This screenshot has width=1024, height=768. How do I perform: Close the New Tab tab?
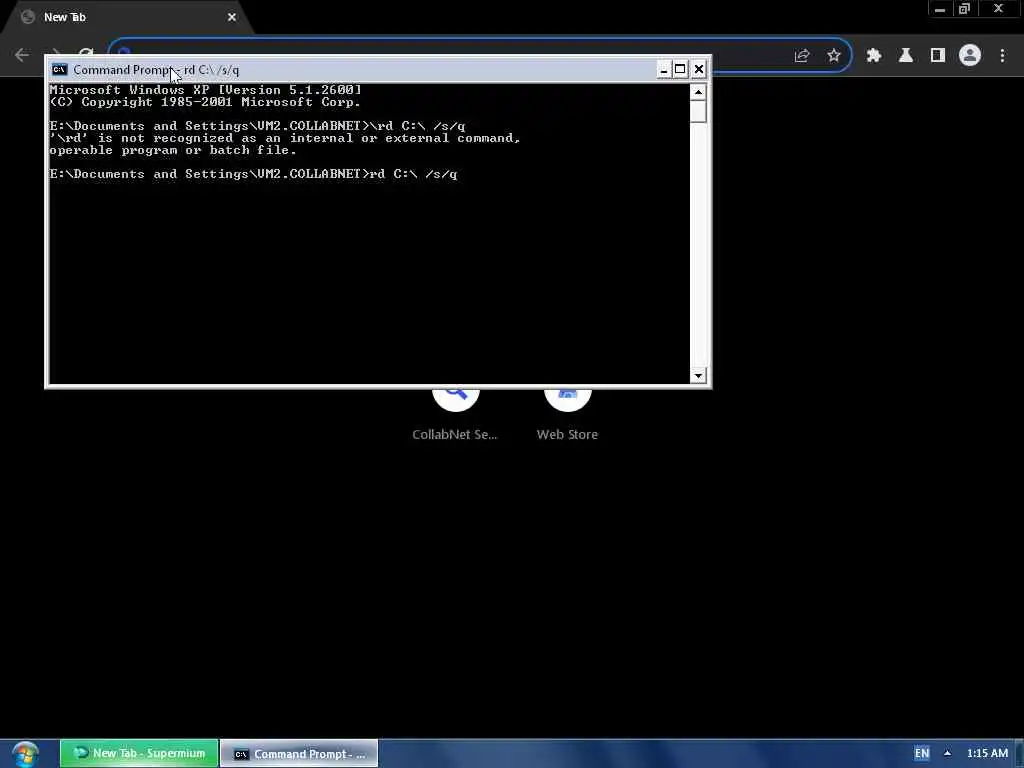(x=232, y=17)
